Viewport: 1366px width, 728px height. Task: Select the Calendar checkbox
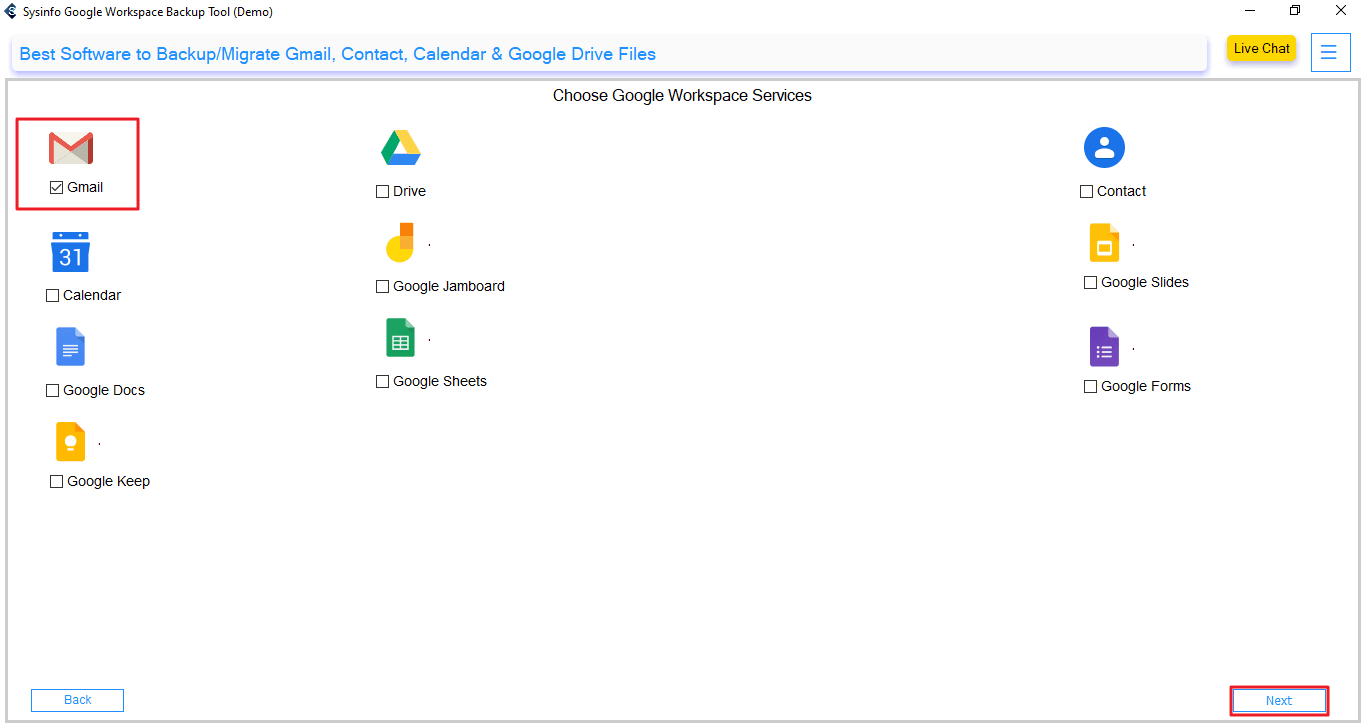point(53,296)
